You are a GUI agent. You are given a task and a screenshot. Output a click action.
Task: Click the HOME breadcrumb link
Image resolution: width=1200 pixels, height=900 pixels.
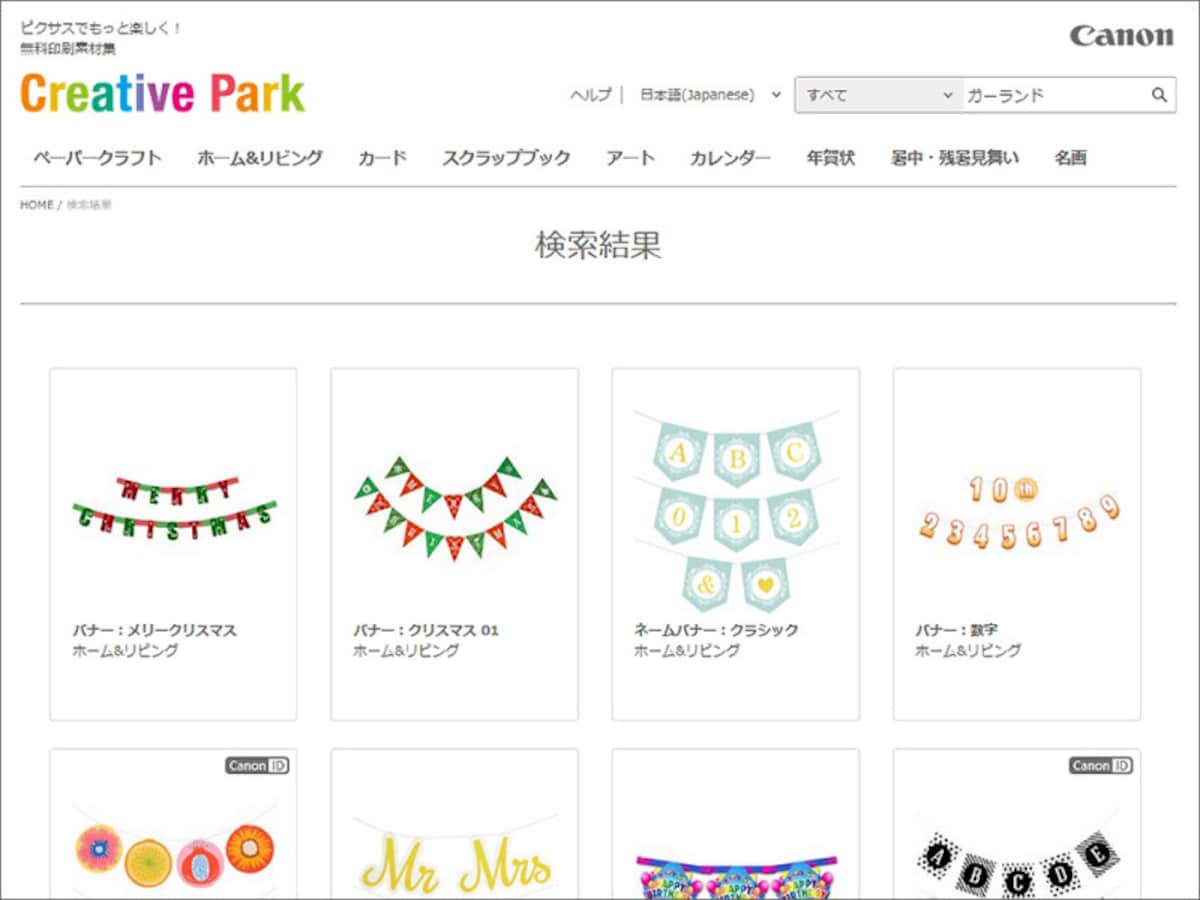click(37, 205)
